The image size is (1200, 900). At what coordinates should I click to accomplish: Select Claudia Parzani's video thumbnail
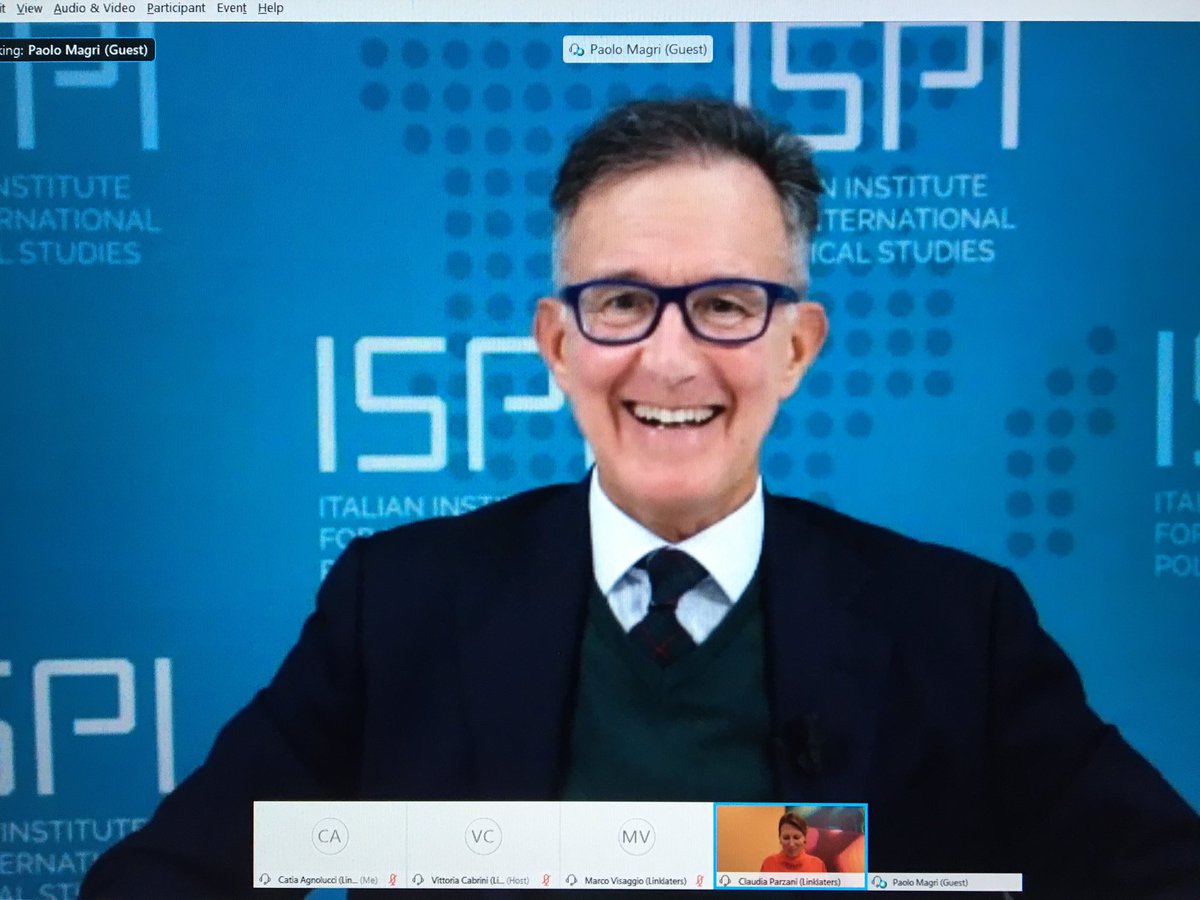point(790,838)
